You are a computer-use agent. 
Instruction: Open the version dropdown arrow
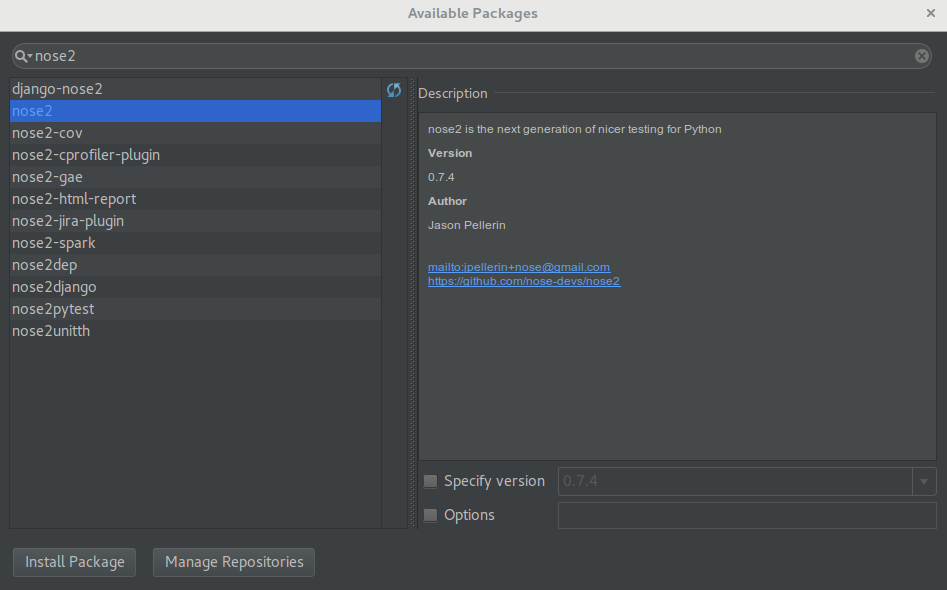pyautogui.click(x=924, y=481)
